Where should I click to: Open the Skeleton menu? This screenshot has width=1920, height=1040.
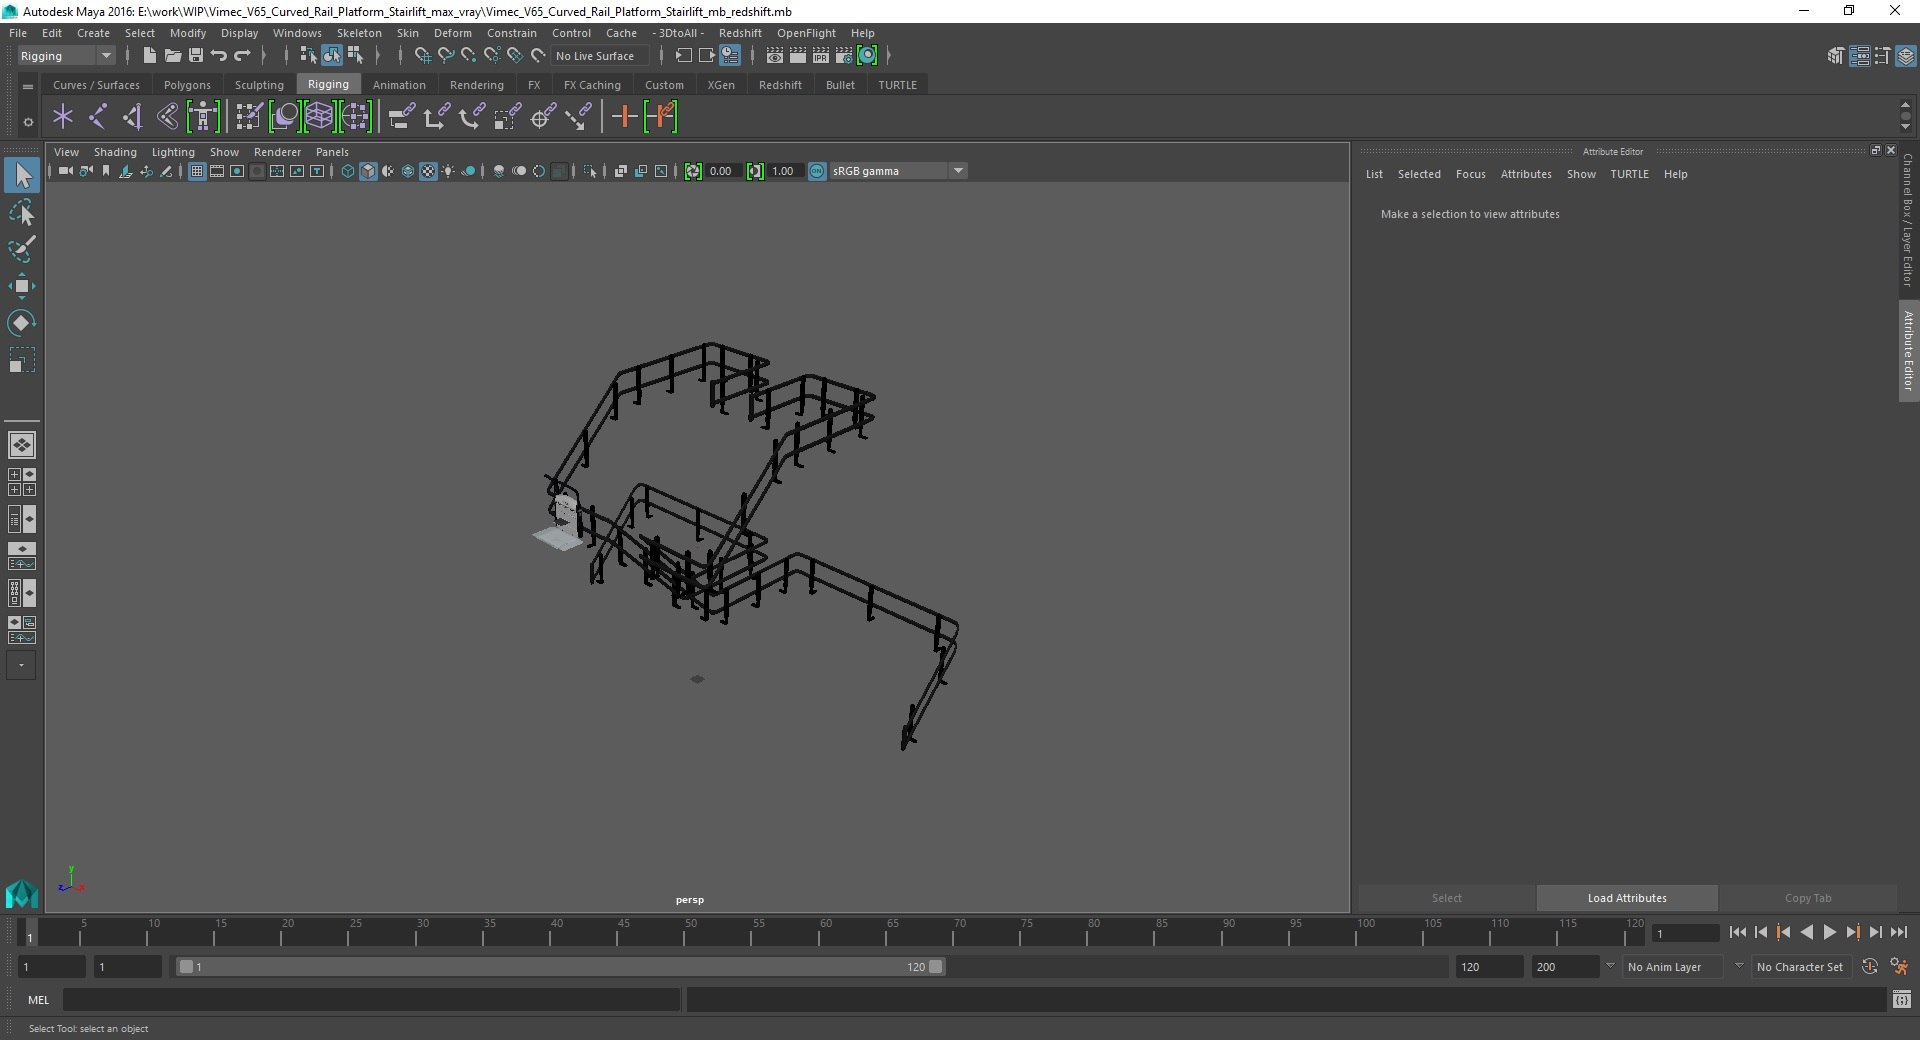(x=359, y=33)
